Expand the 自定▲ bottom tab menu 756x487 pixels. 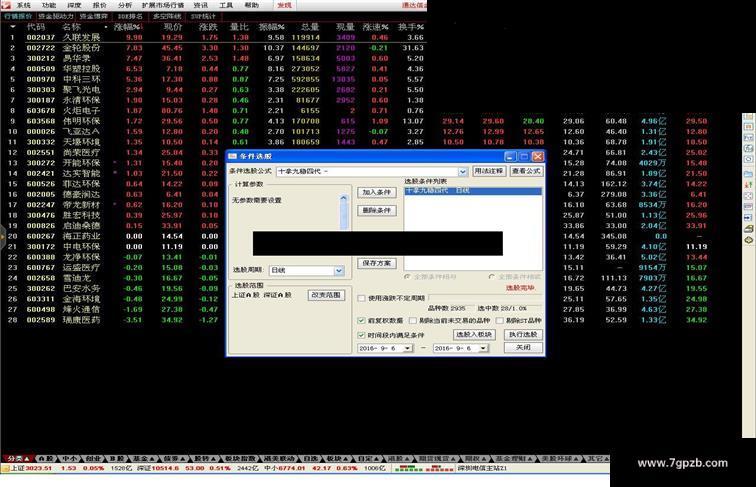(369, 458)
